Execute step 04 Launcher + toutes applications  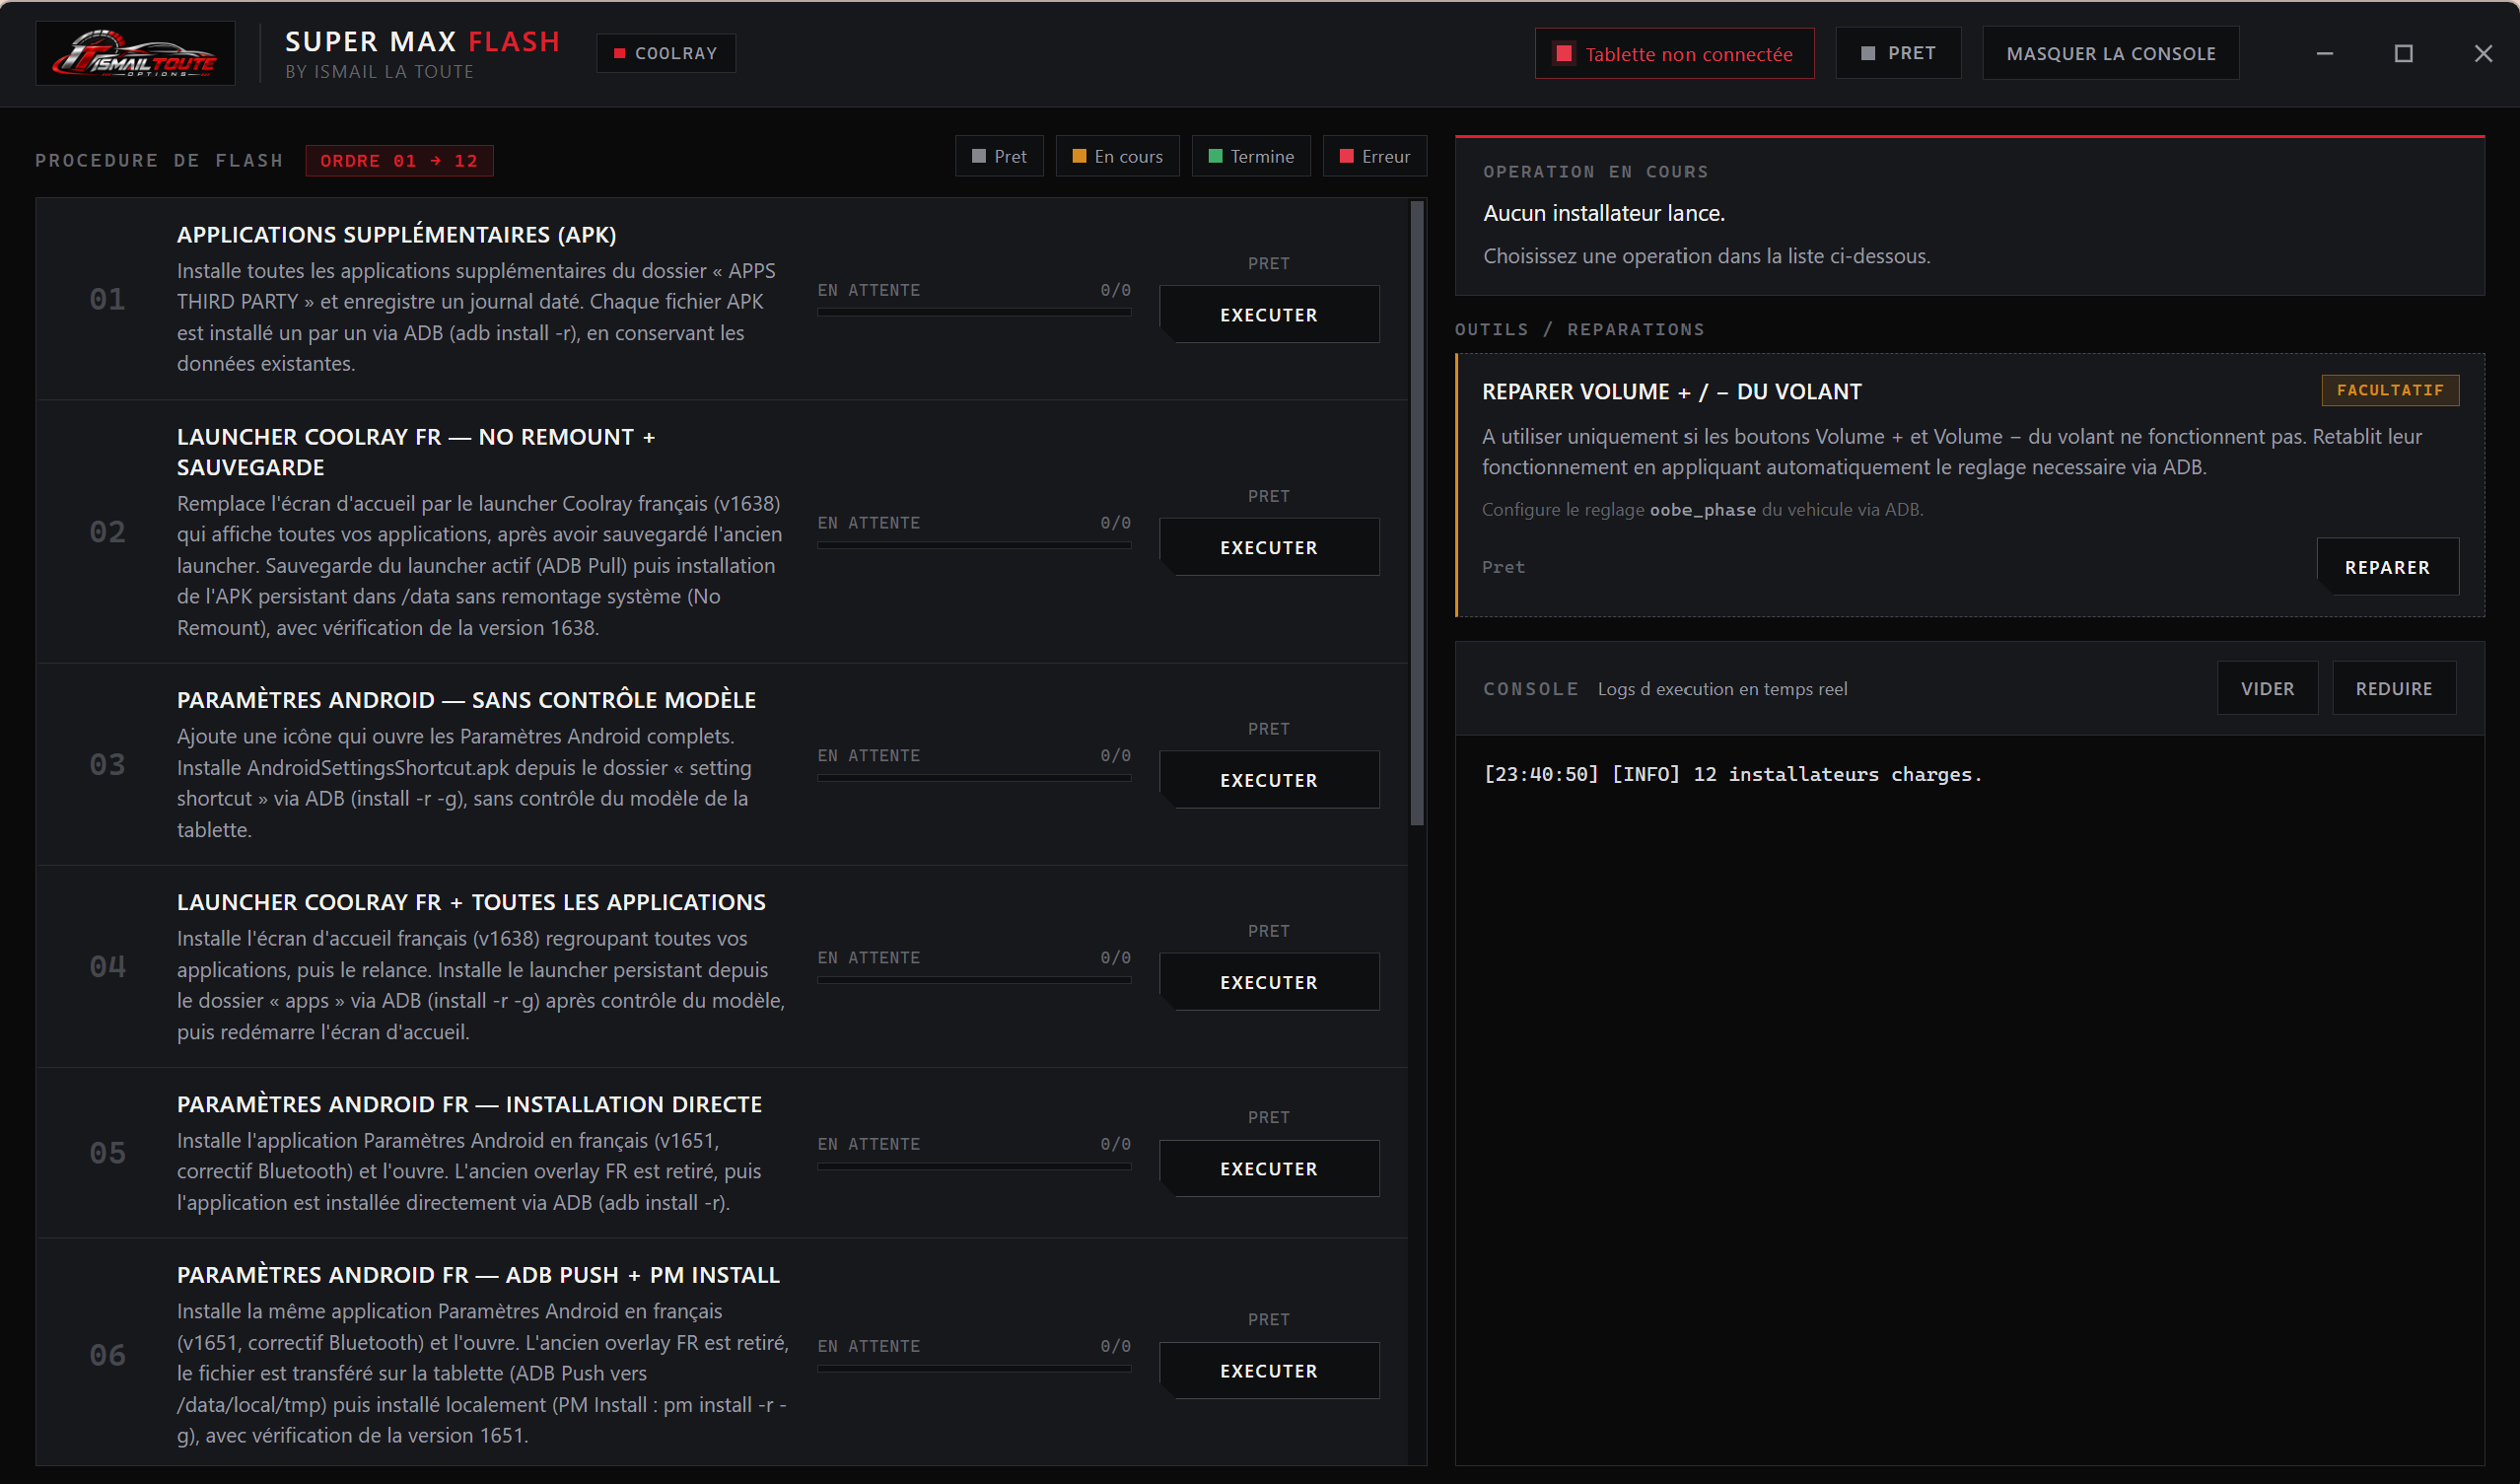click(x=1269, y=983)
